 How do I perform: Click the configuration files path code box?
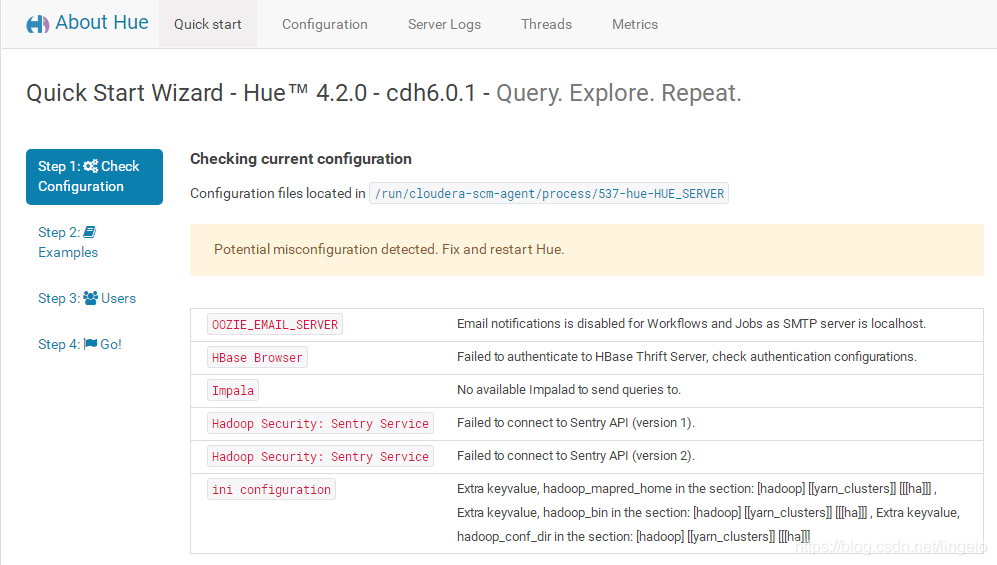(x=549, y=194)
